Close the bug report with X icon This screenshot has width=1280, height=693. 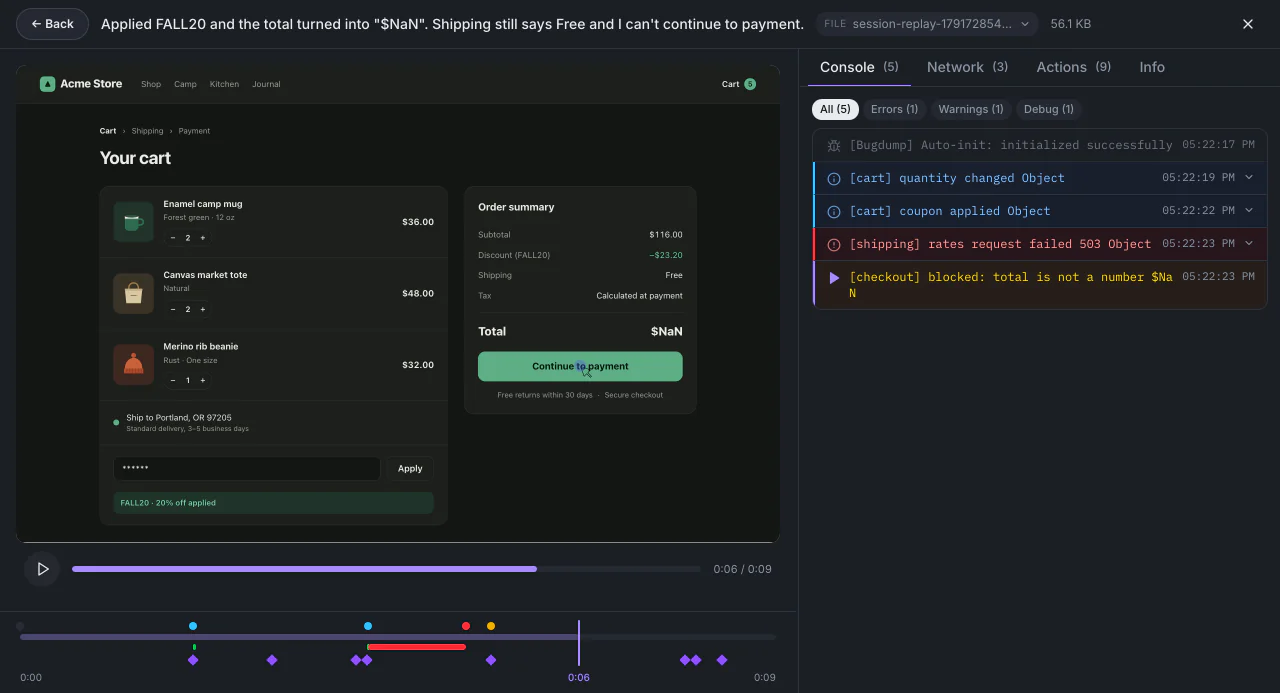tap(1248, 24)
